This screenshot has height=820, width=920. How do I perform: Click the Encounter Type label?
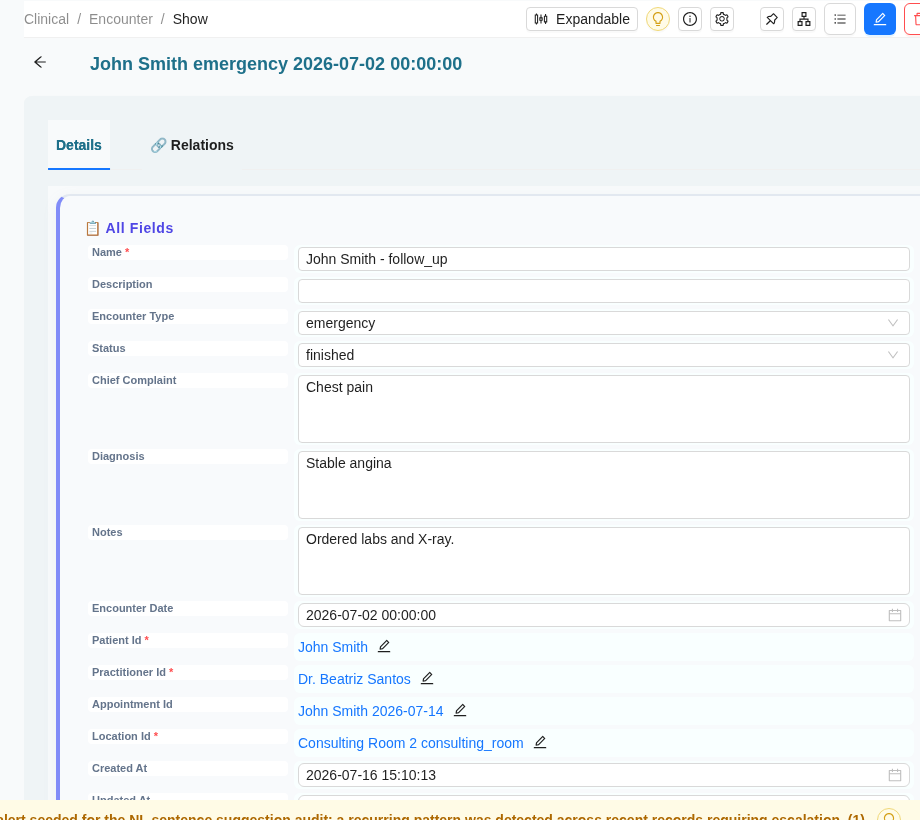click(x=133, y=316)
